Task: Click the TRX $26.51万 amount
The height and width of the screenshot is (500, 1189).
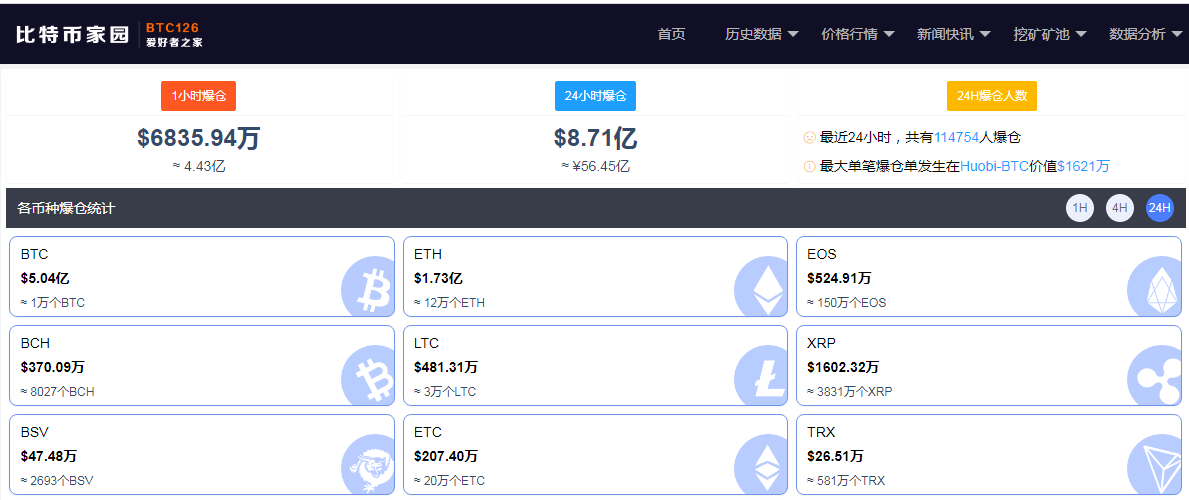Action: [836, 456]
